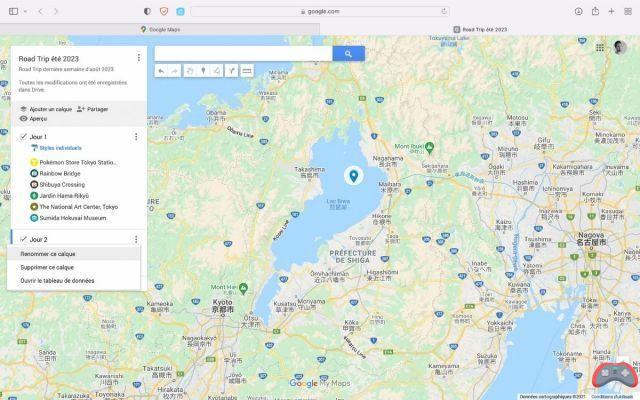Open a new tab with plus icon

611,11
